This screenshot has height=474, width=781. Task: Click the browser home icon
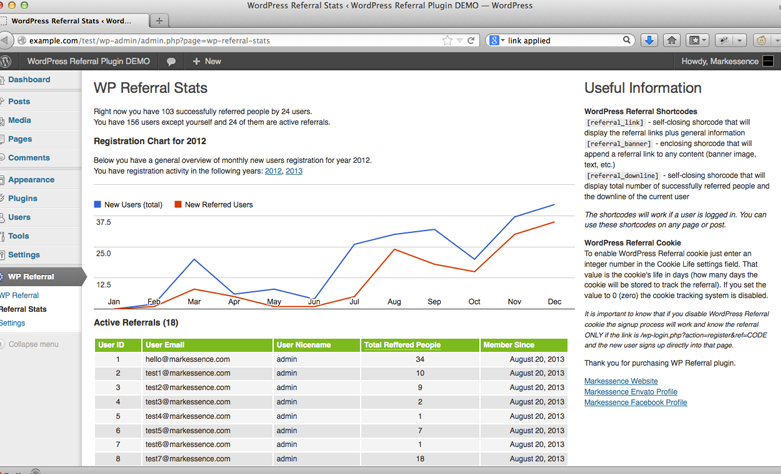pos(672,40)
